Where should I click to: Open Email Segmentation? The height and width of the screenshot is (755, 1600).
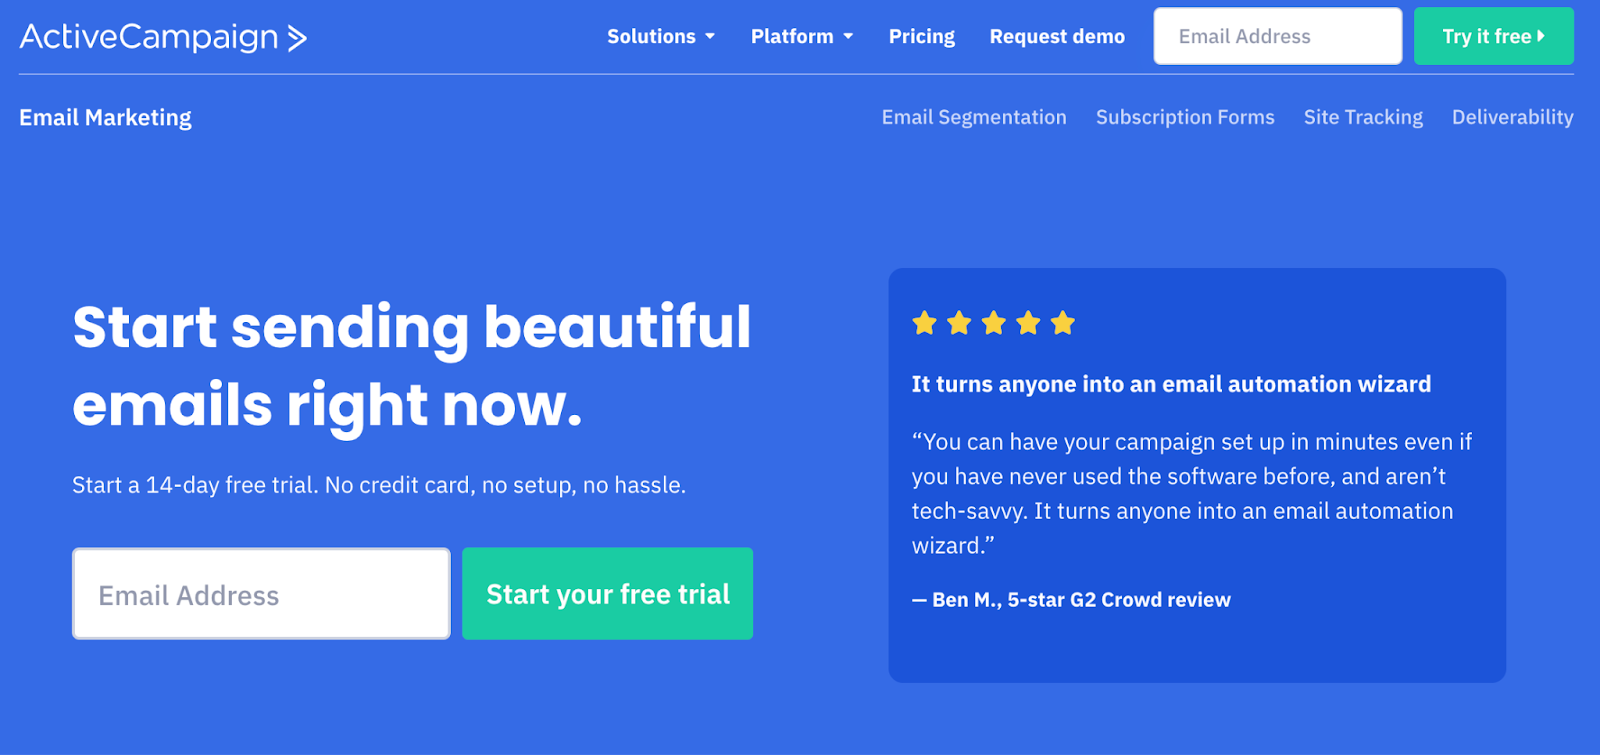(973, 117)
